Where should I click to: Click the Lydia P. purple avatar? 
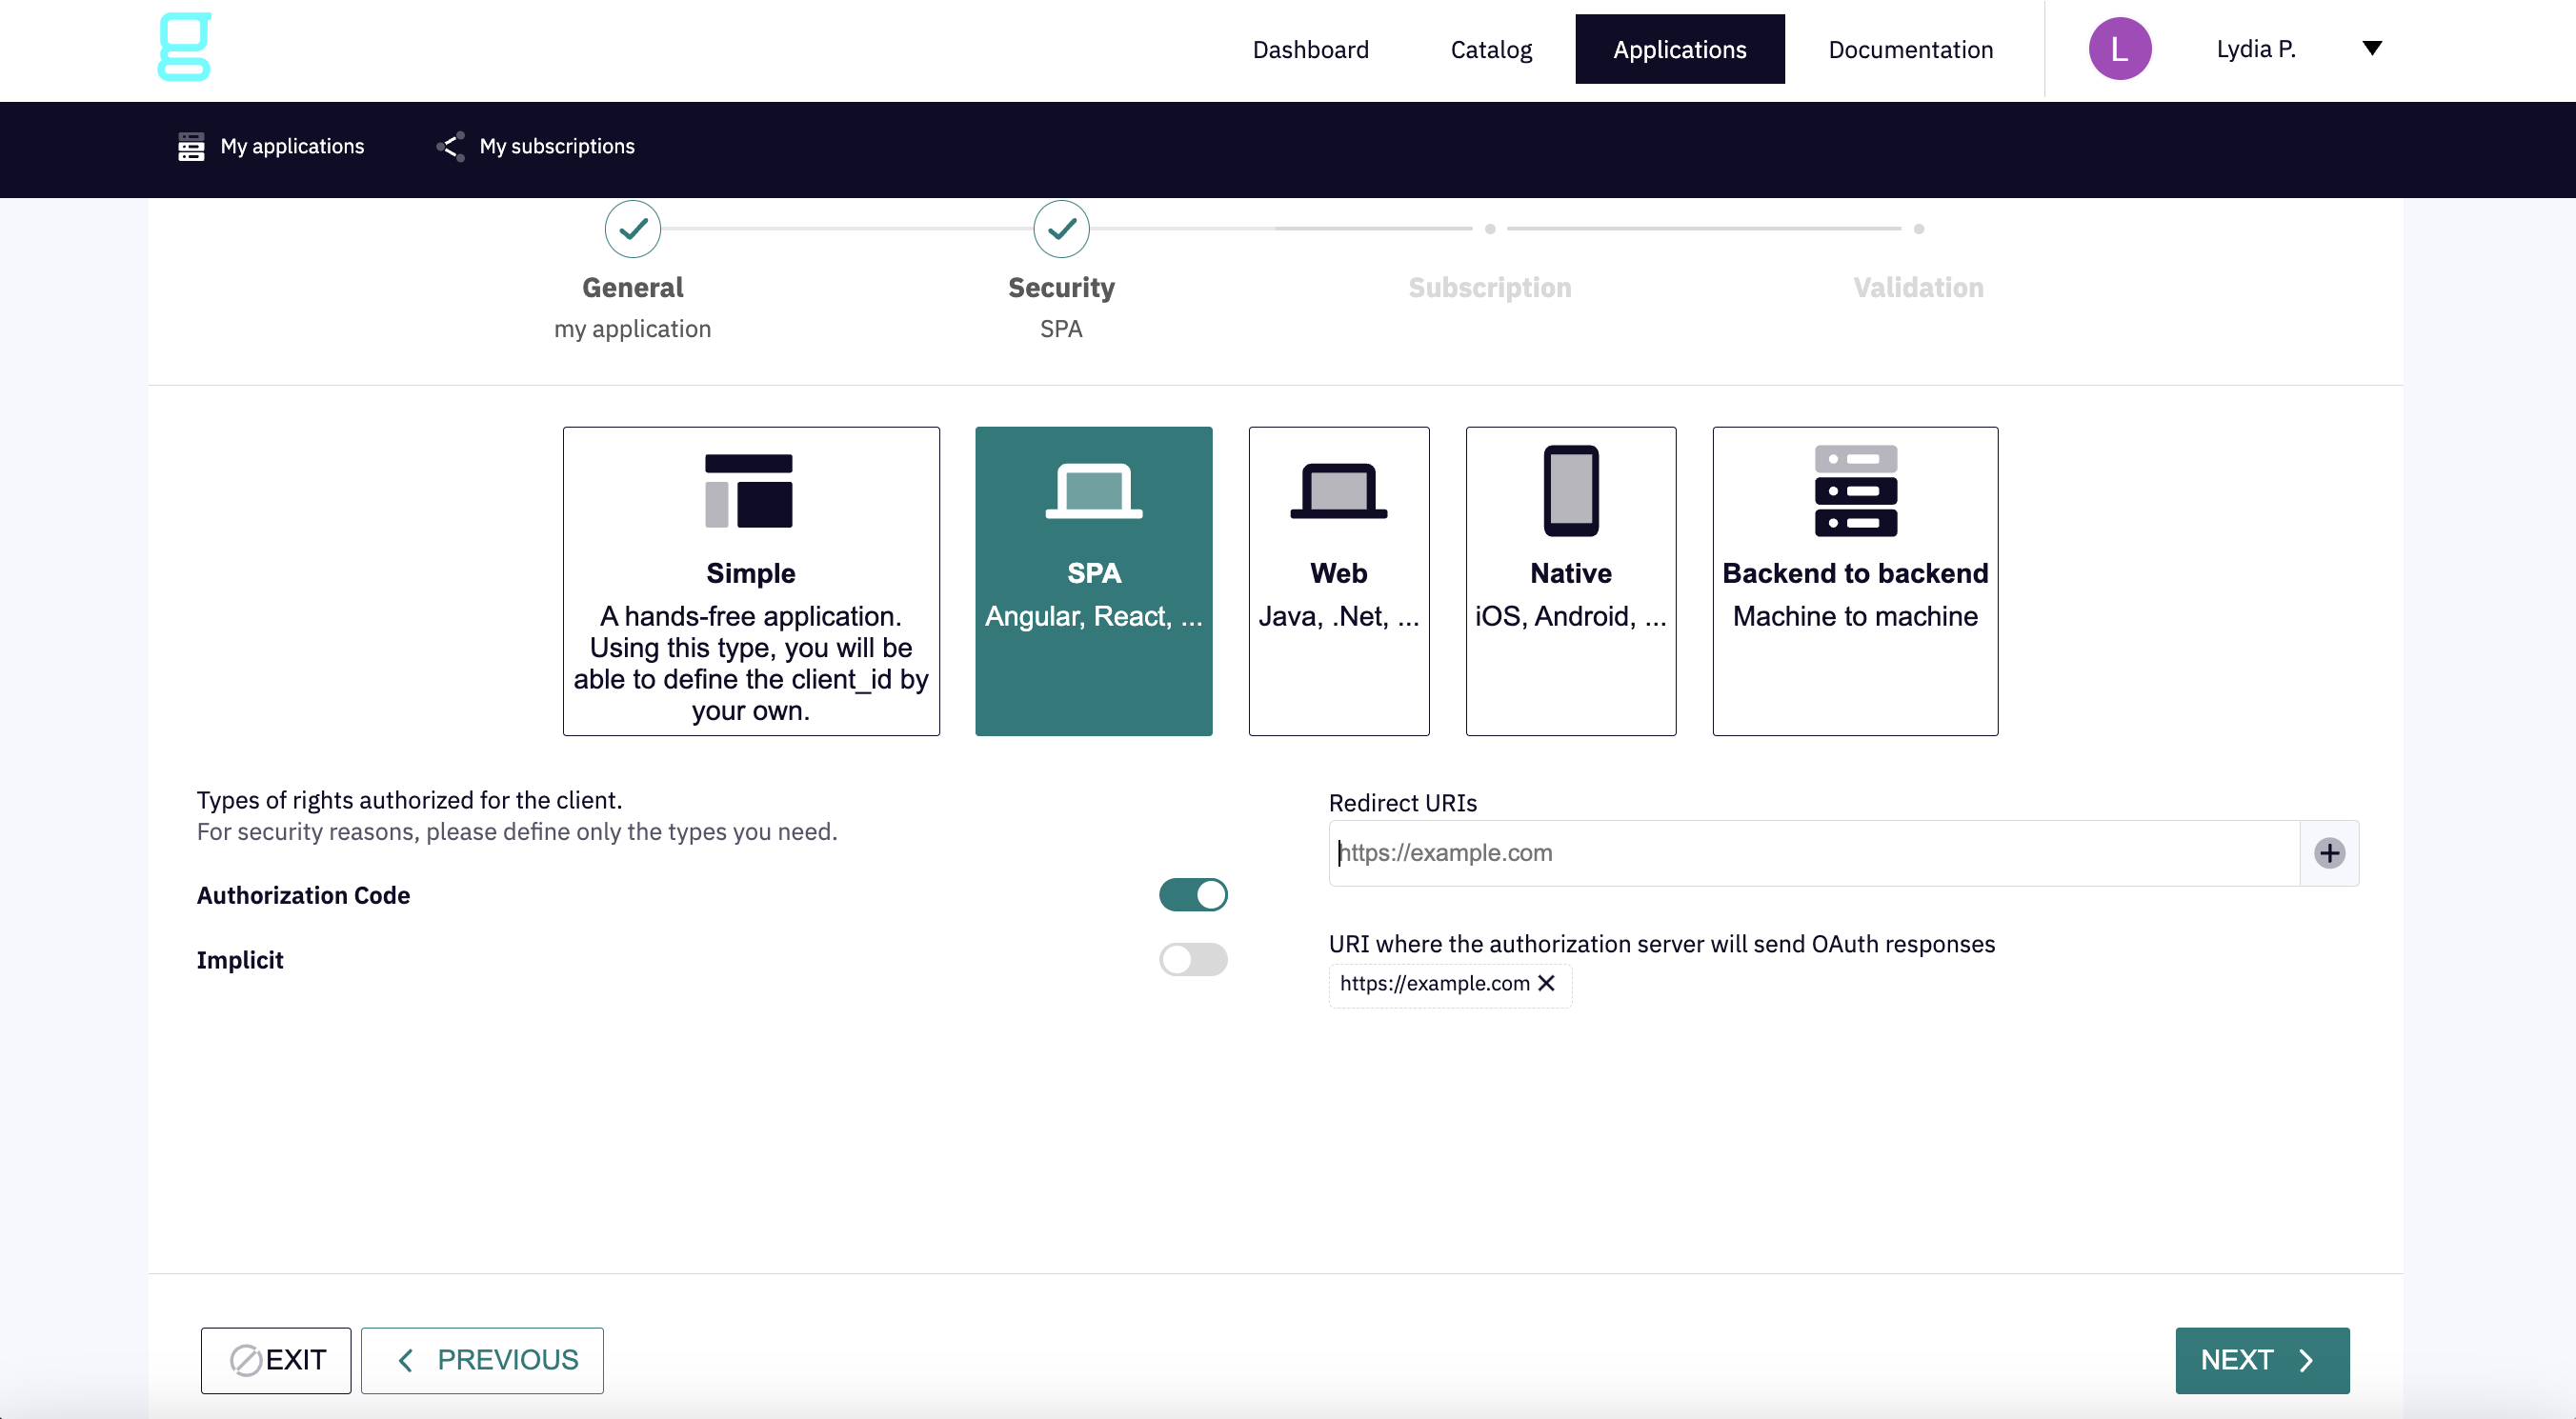[2119, 49]
